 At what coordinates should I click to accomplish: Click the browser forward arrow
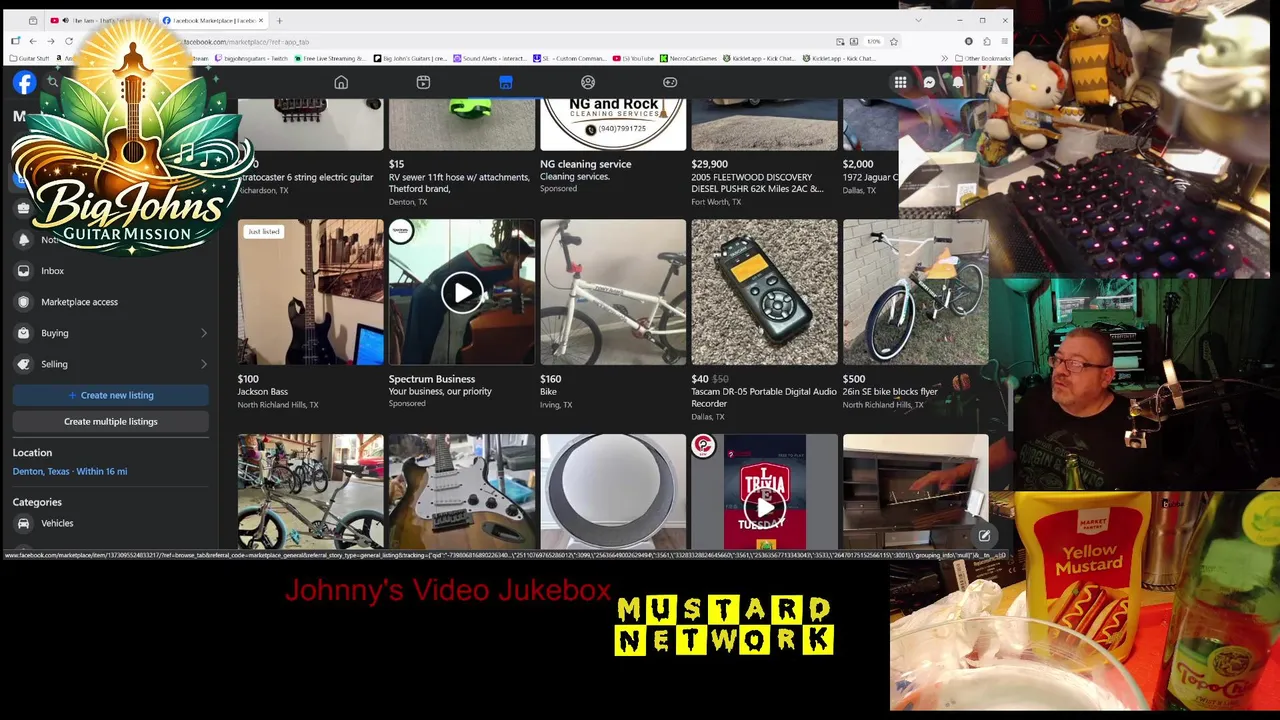point(50,41)
